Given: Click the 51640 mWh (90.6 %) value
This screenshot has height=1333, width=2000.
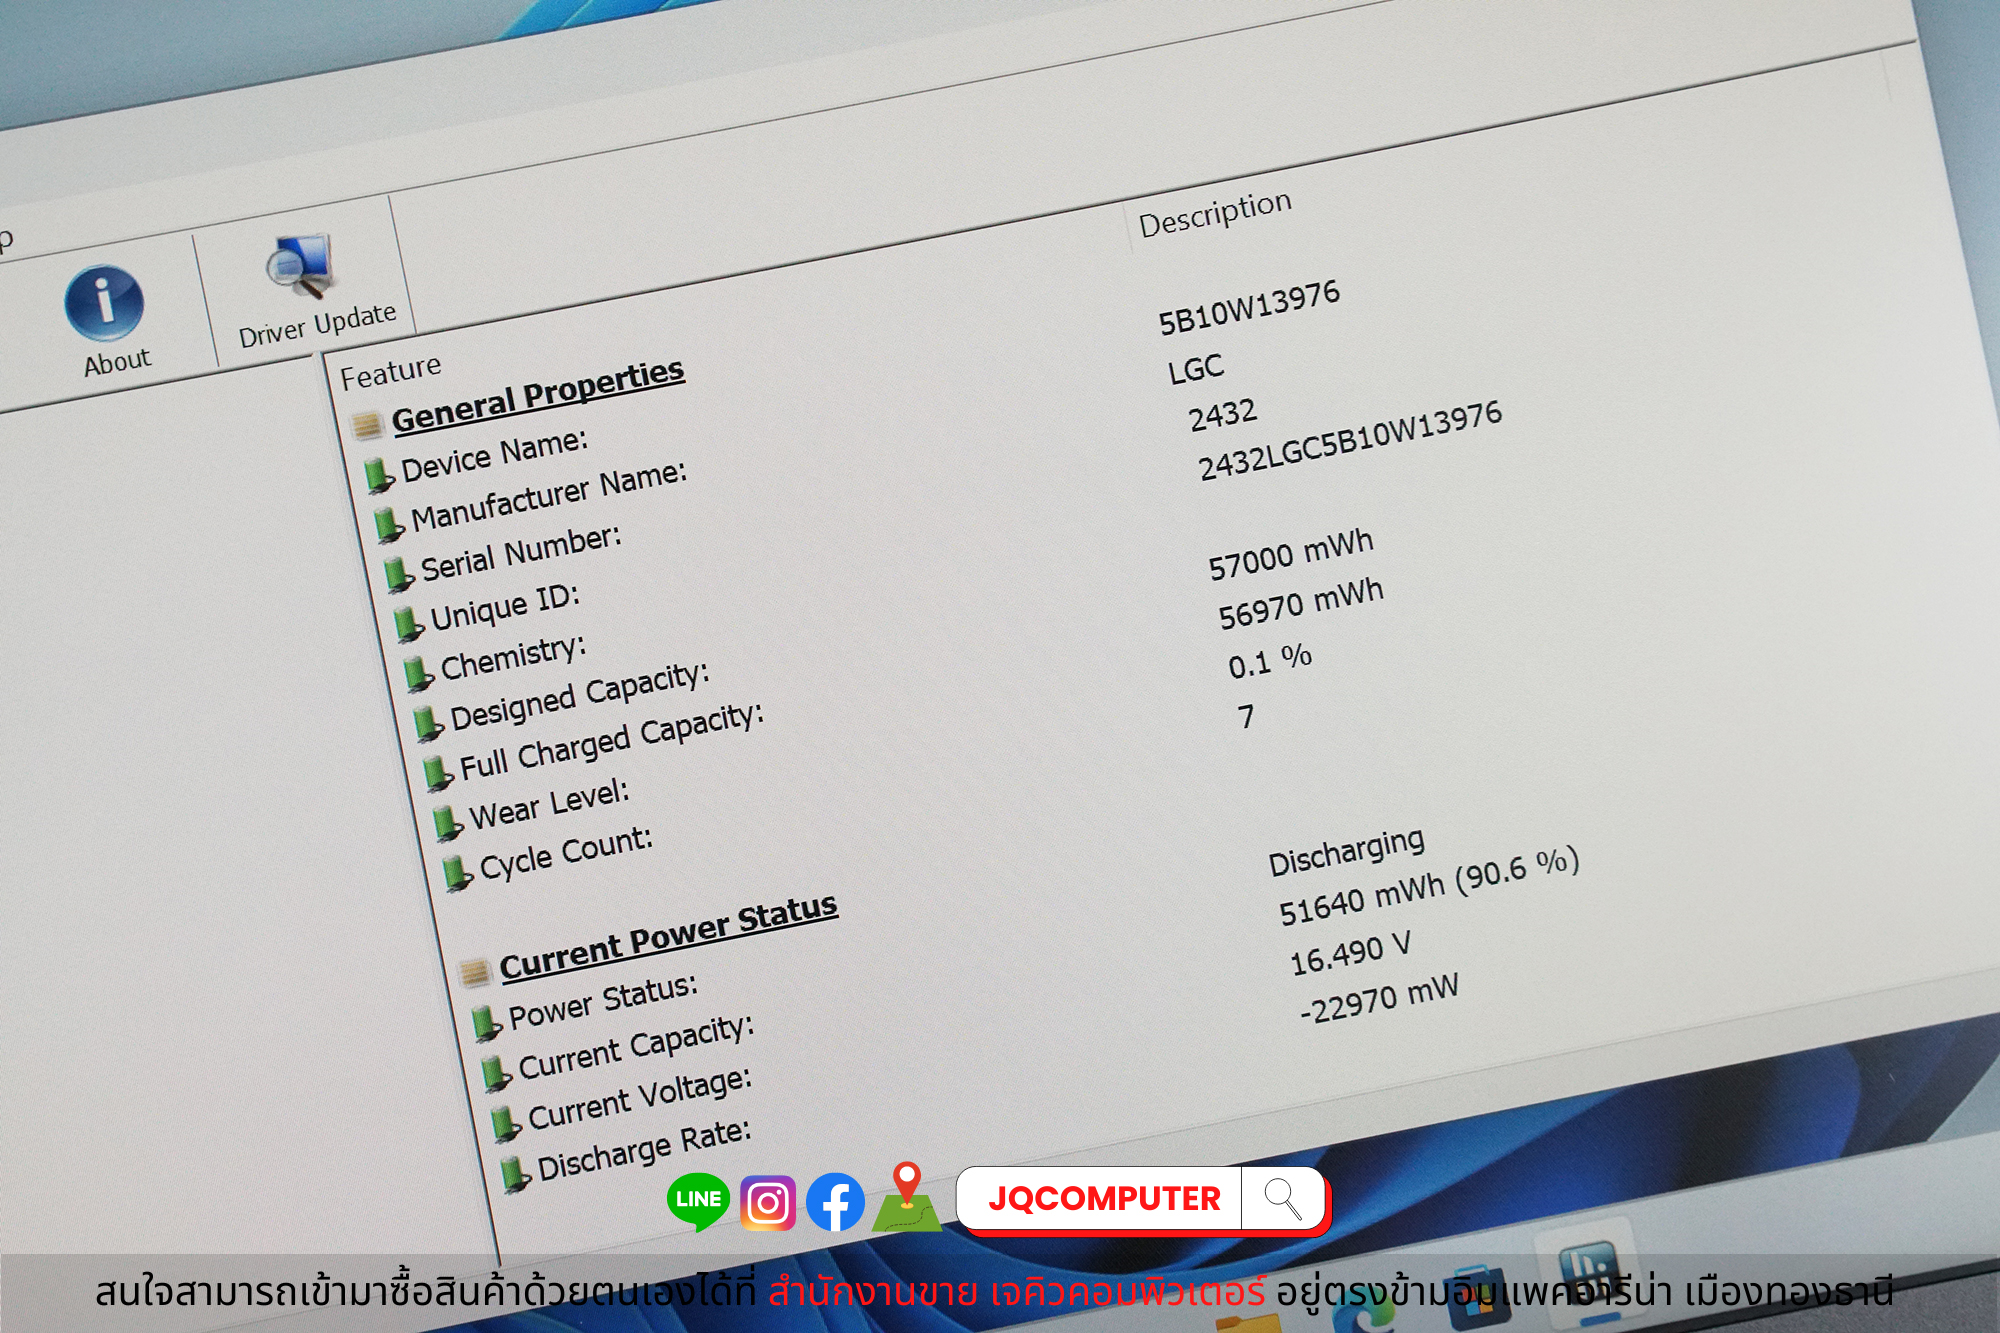Looking at the screenshot, I should coord(1429,886).
